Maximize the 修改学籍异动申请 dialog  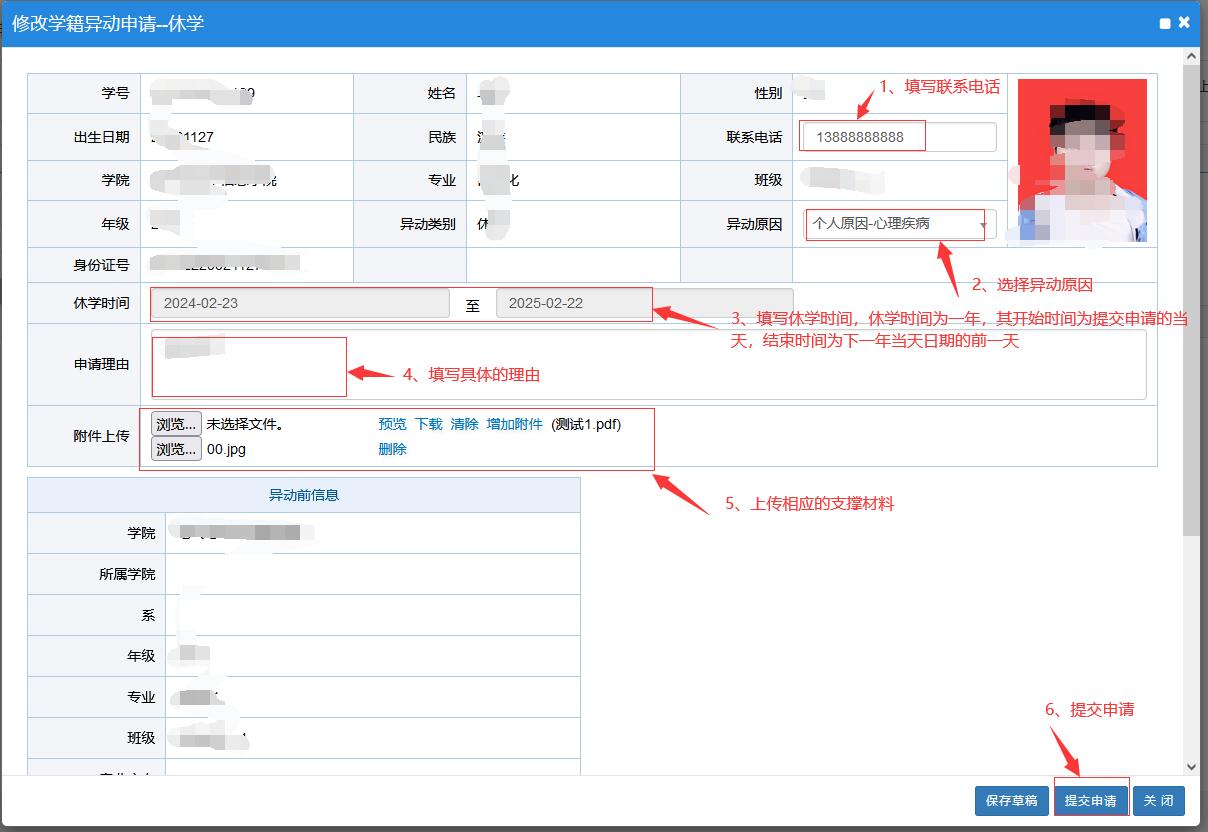click(x=1165, y=23)
